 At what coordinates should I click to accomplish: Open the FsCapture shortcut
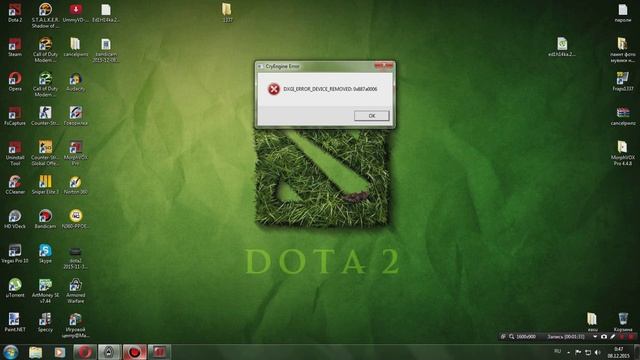pyautogui.click(x=15, y=116)
